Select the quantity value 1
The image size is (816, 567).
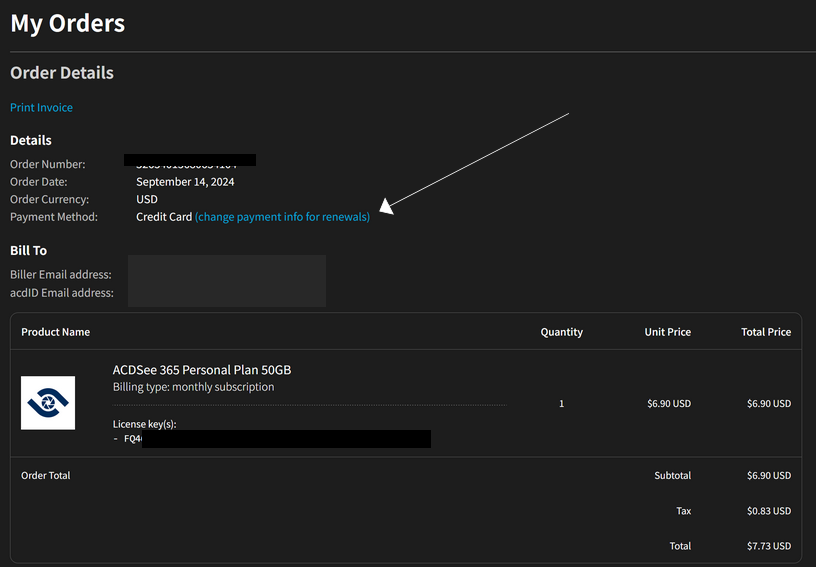(562, 404)
